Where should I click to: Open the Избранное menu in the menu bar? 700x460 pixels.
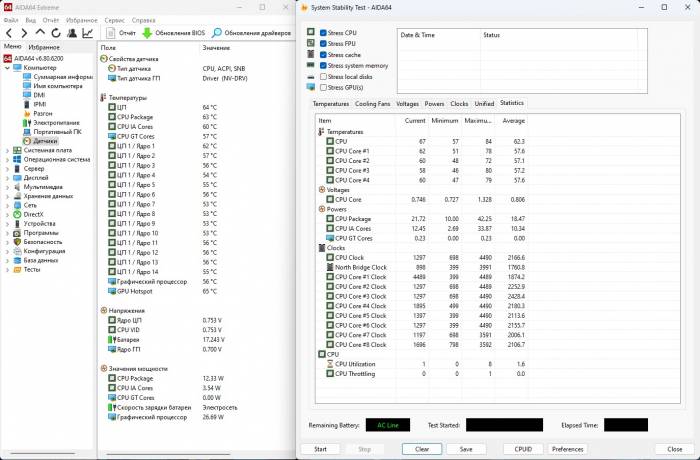click(x=81, y=20)
